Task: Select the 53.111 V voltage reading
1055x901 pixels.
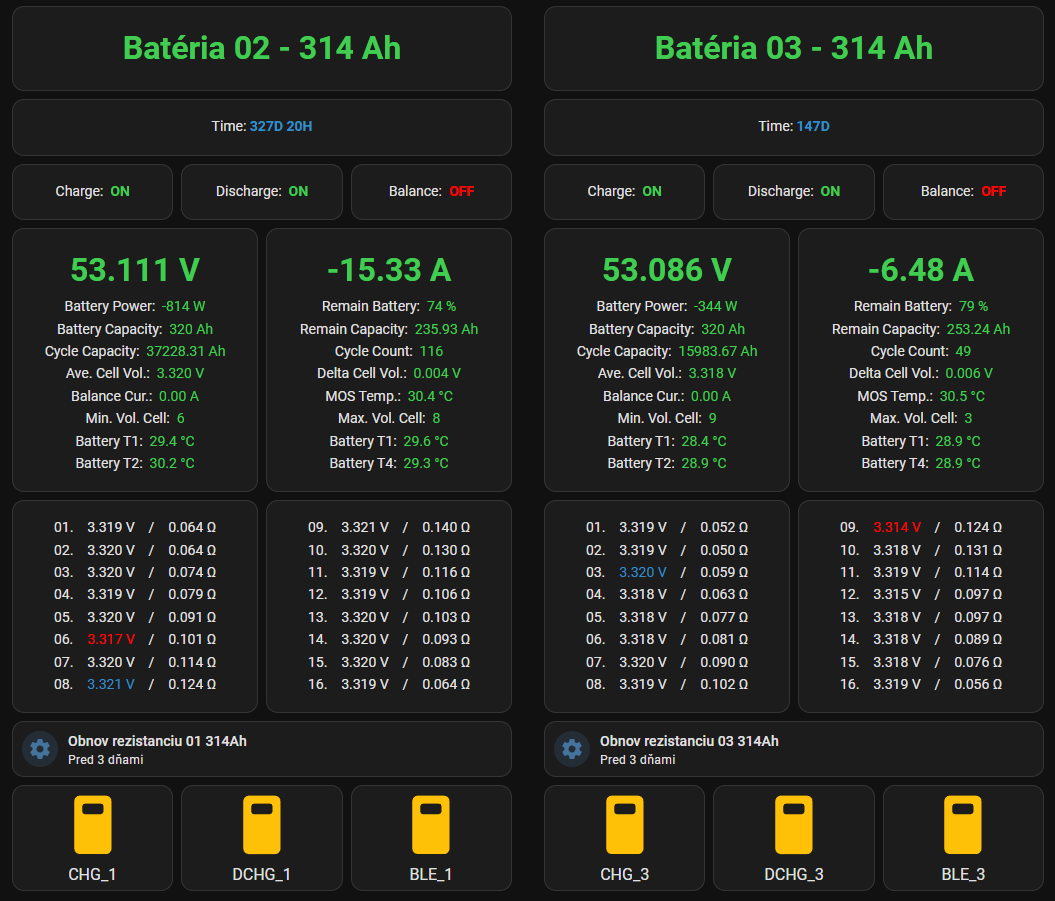Action: coord(135,270)
